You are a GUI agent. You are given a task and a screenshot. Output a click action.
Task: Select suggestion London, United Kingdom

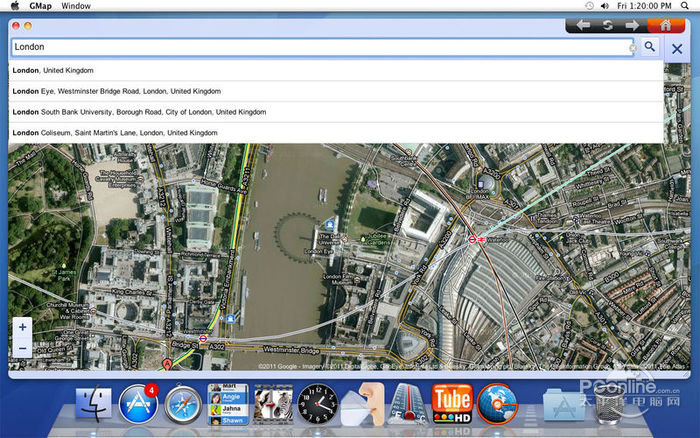(x=336, y=71)
